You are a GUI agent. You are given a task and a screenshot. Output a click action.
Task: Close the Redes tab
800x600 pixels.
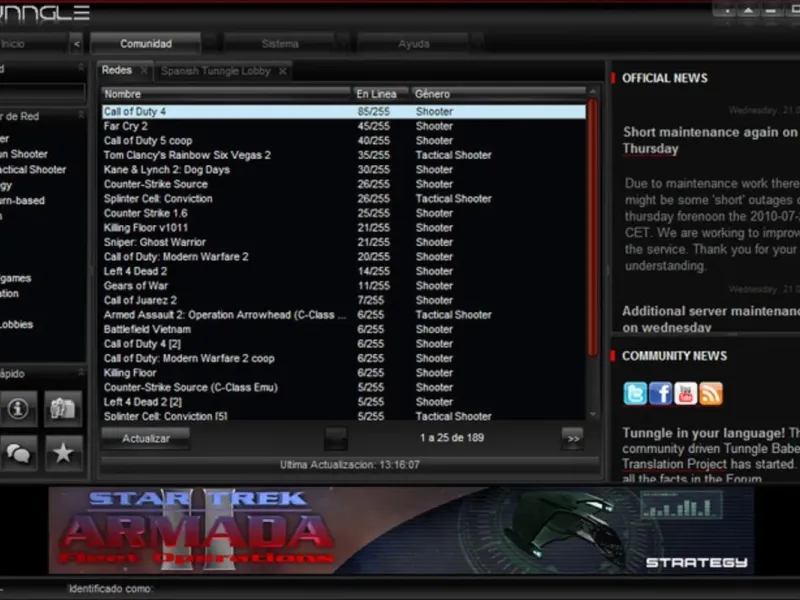(x=144, y=70)
